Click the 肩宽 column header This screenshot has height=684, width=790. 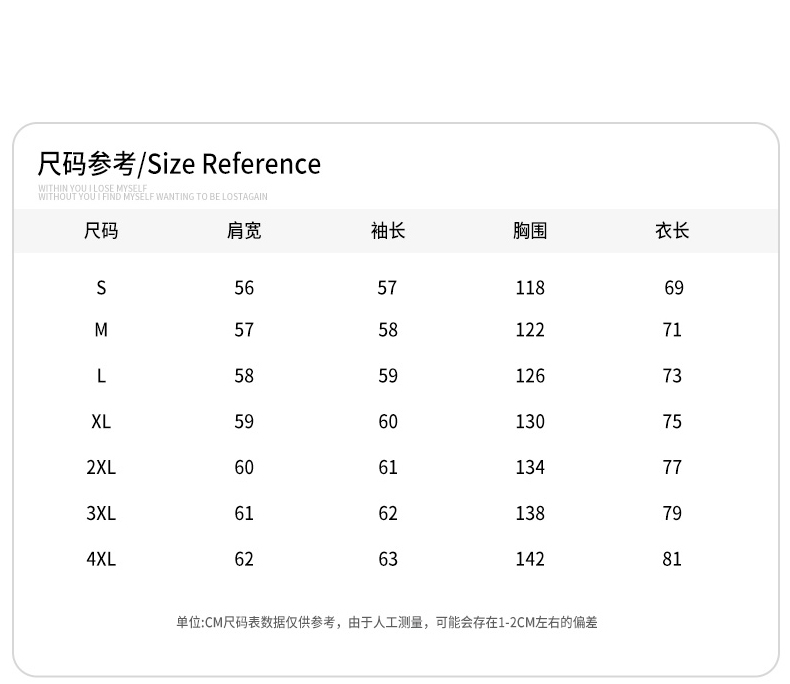tap(244, 231)
